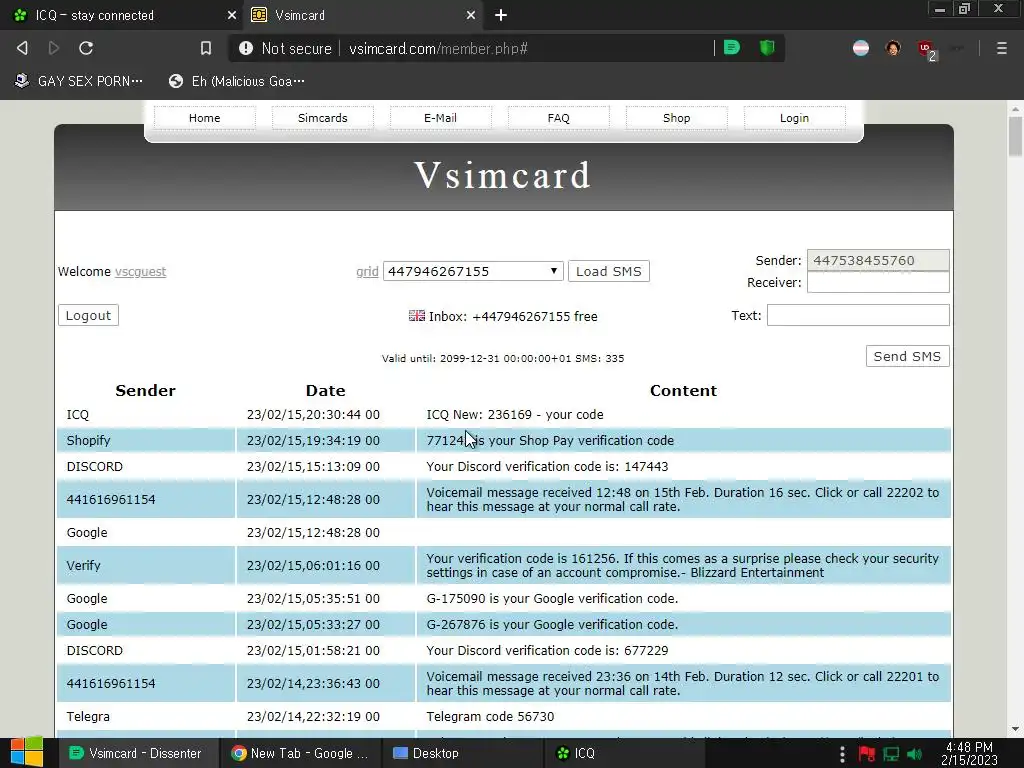Open the Windows Start button

pyautogui.click(x=27, y=753)
